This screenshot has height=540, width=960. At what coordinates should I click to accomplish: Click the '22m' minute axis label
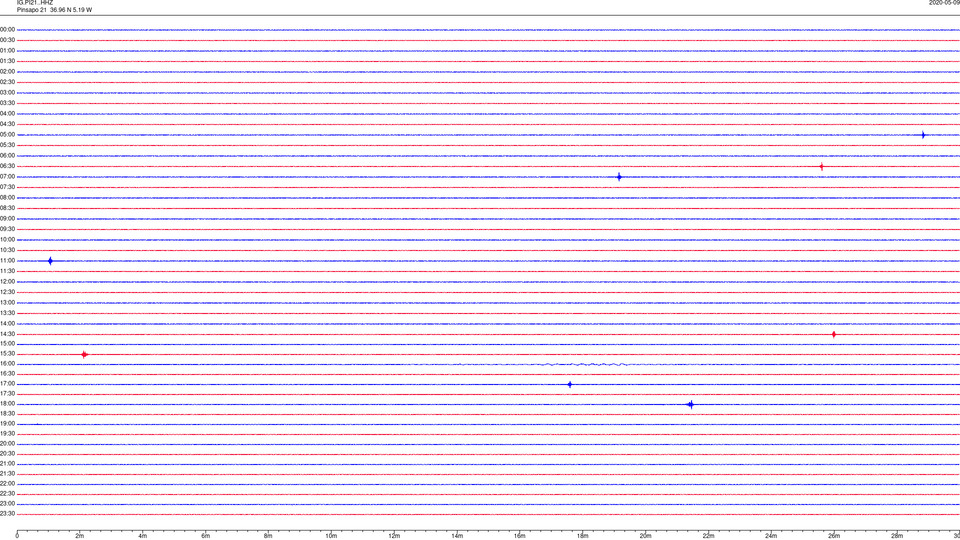[x=708, y=536]
